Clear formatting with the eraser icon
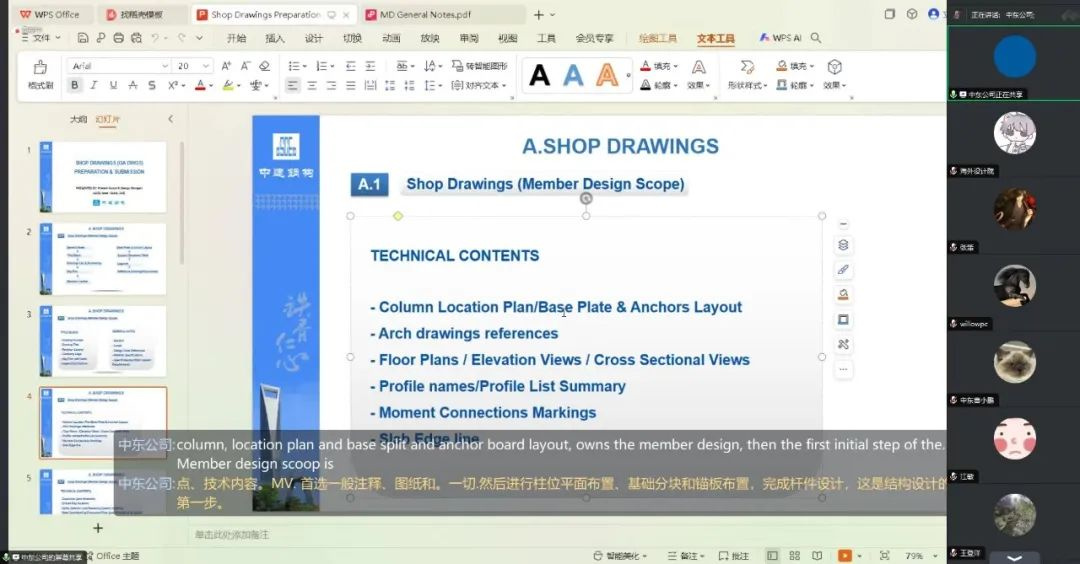Image resolution: width=1080 pixels, height=564 pixels. click(x=264, y=66)
